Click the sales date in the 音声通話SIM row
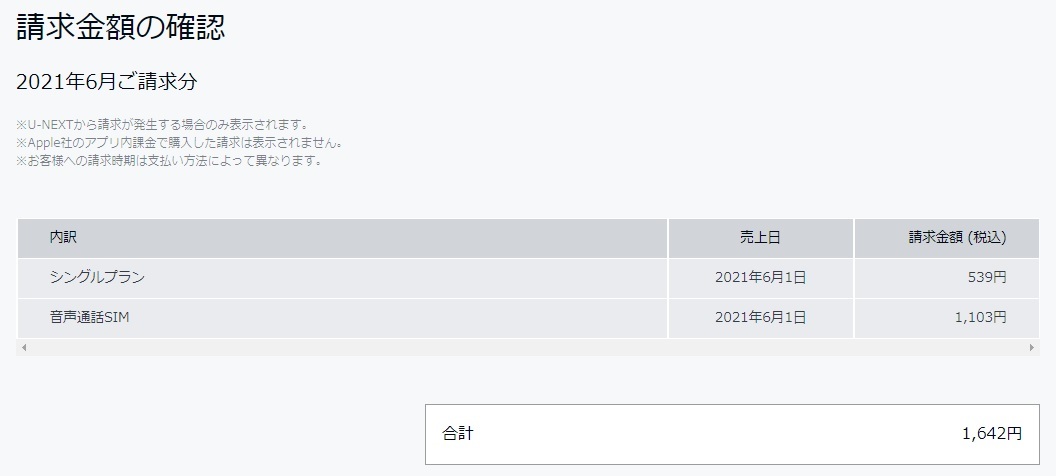 (x=760, y=318)
